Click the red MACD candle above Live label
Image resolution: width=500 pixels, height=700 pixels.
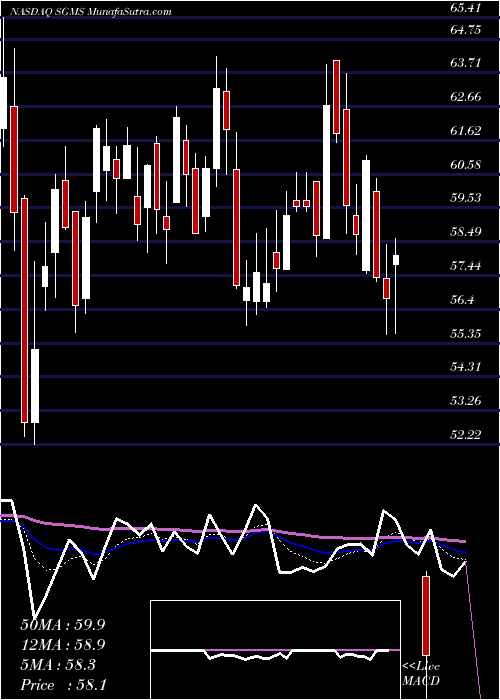point(426,616)
